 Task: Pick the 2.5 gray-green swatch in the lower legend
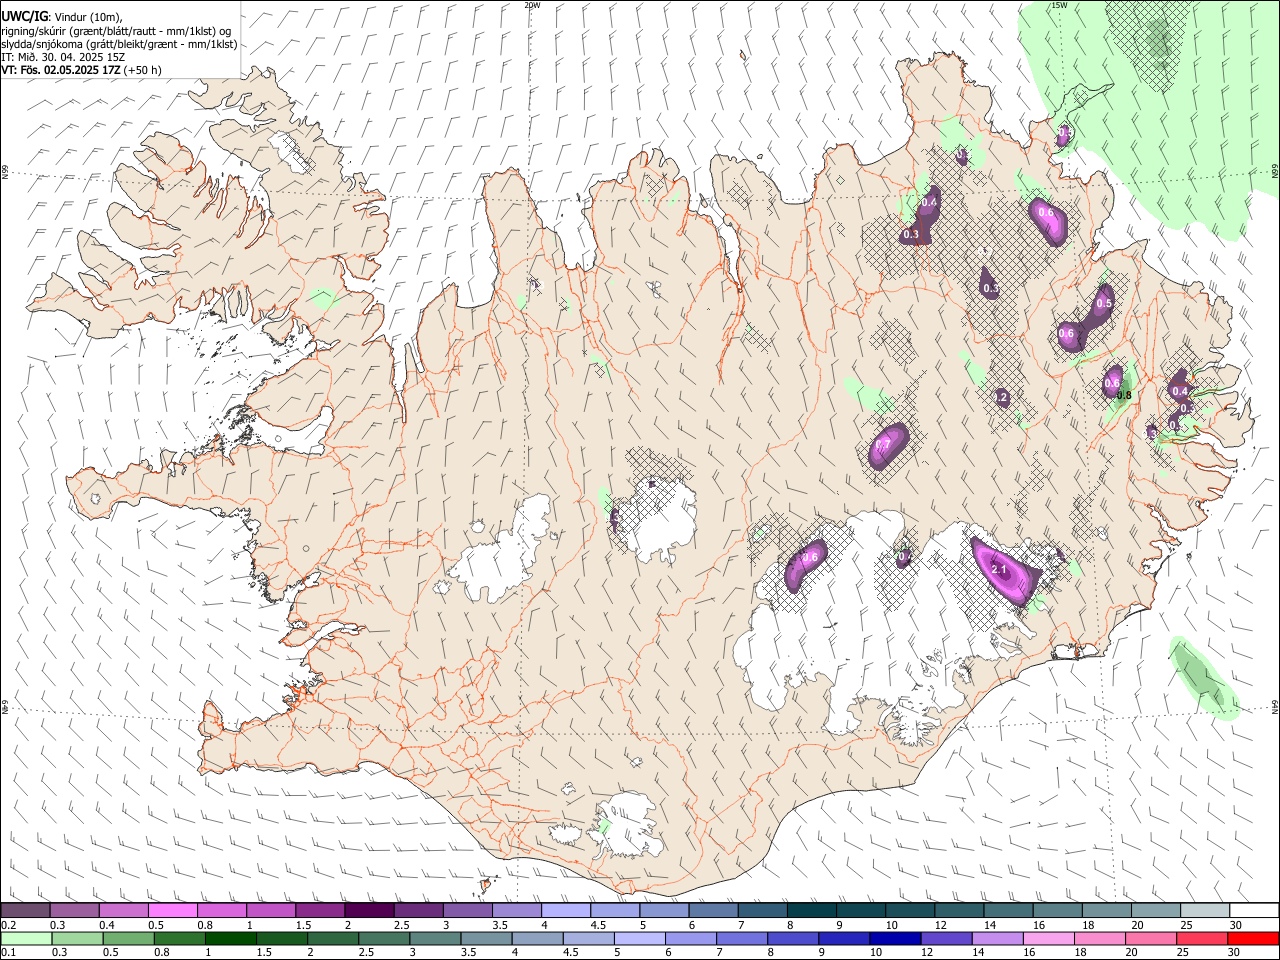(384, 939)
